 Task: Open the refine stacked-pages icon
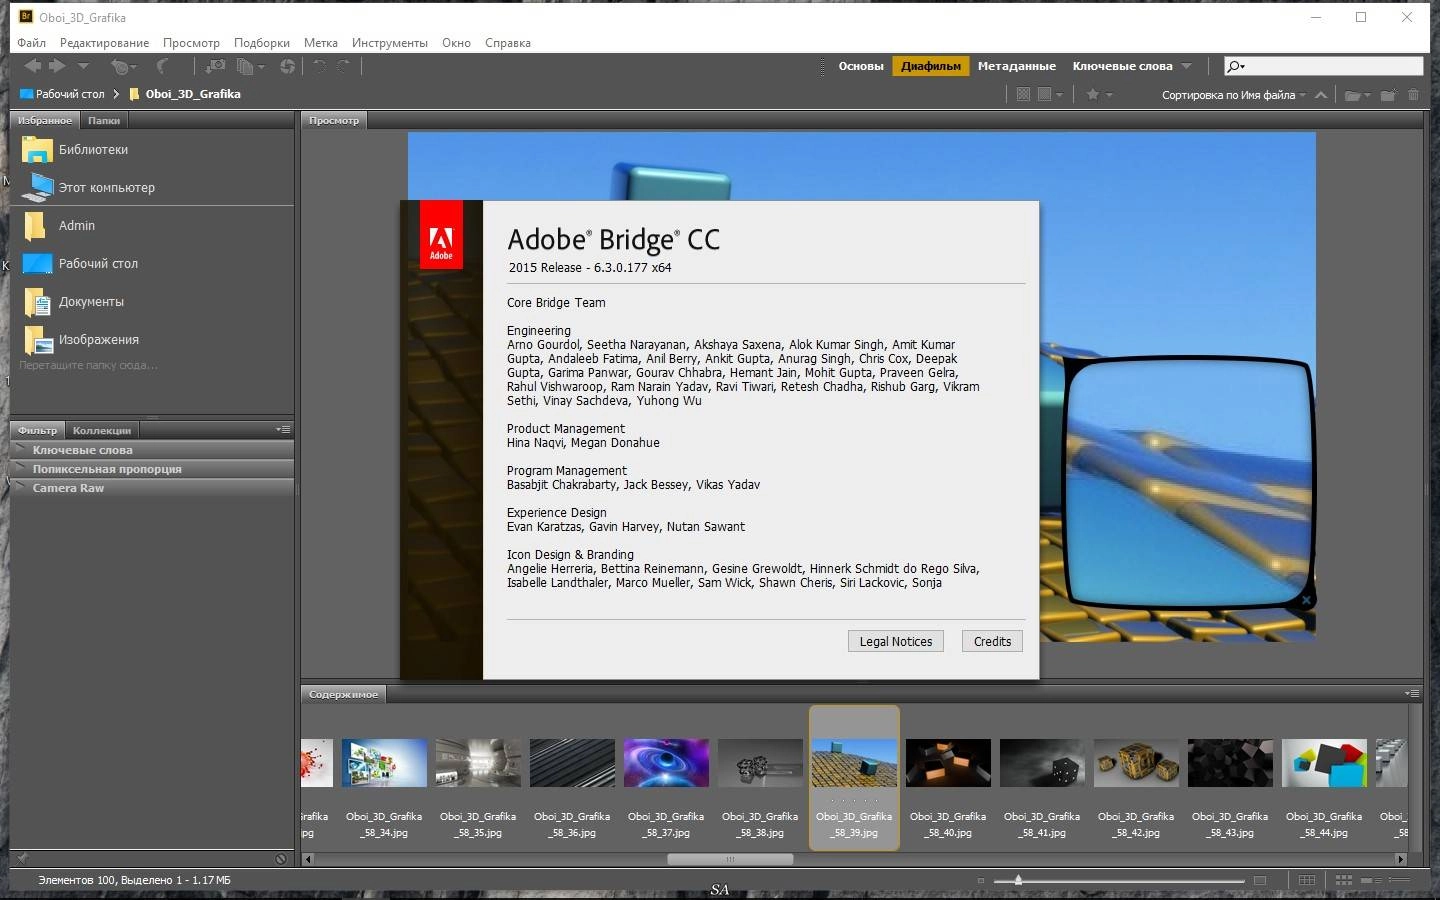tap(250, 66)
